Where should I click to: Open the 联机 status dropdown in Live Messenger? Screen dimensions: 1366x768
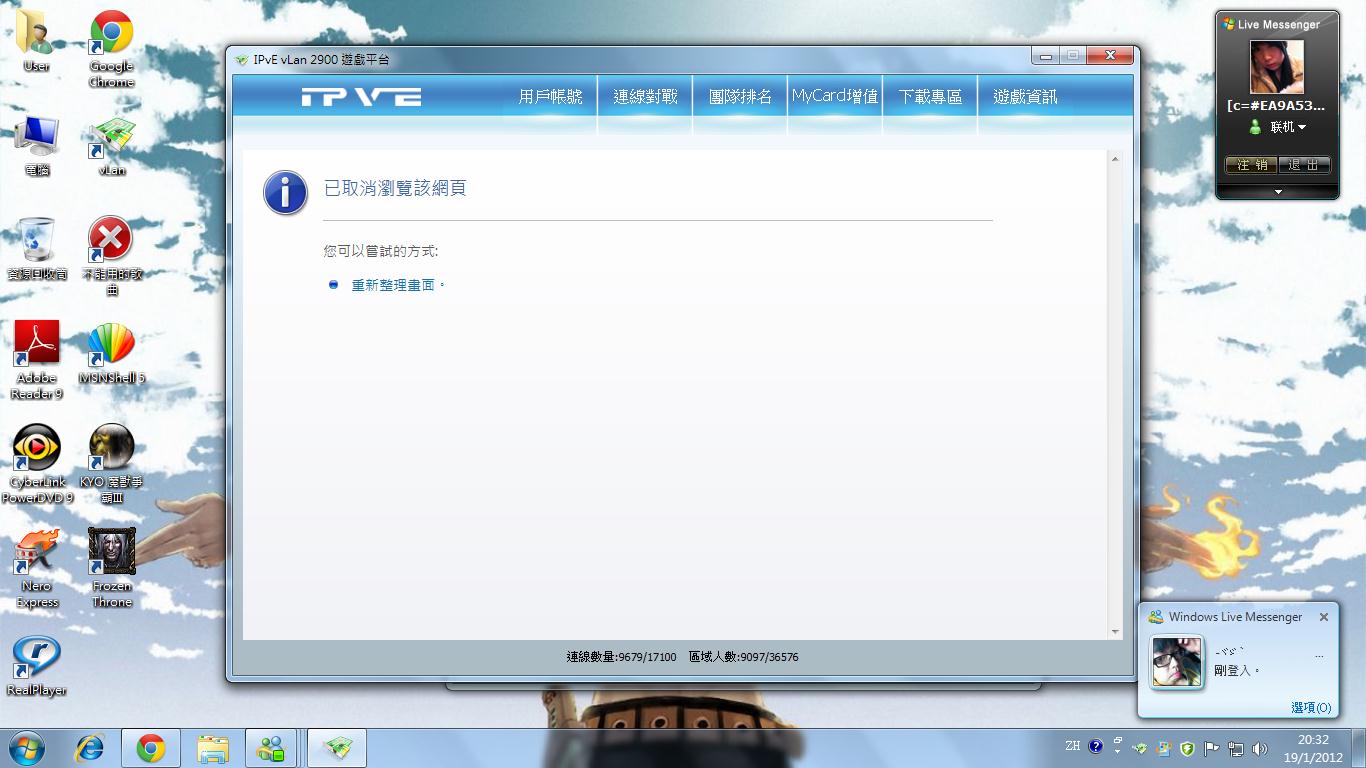point(1288,127)
